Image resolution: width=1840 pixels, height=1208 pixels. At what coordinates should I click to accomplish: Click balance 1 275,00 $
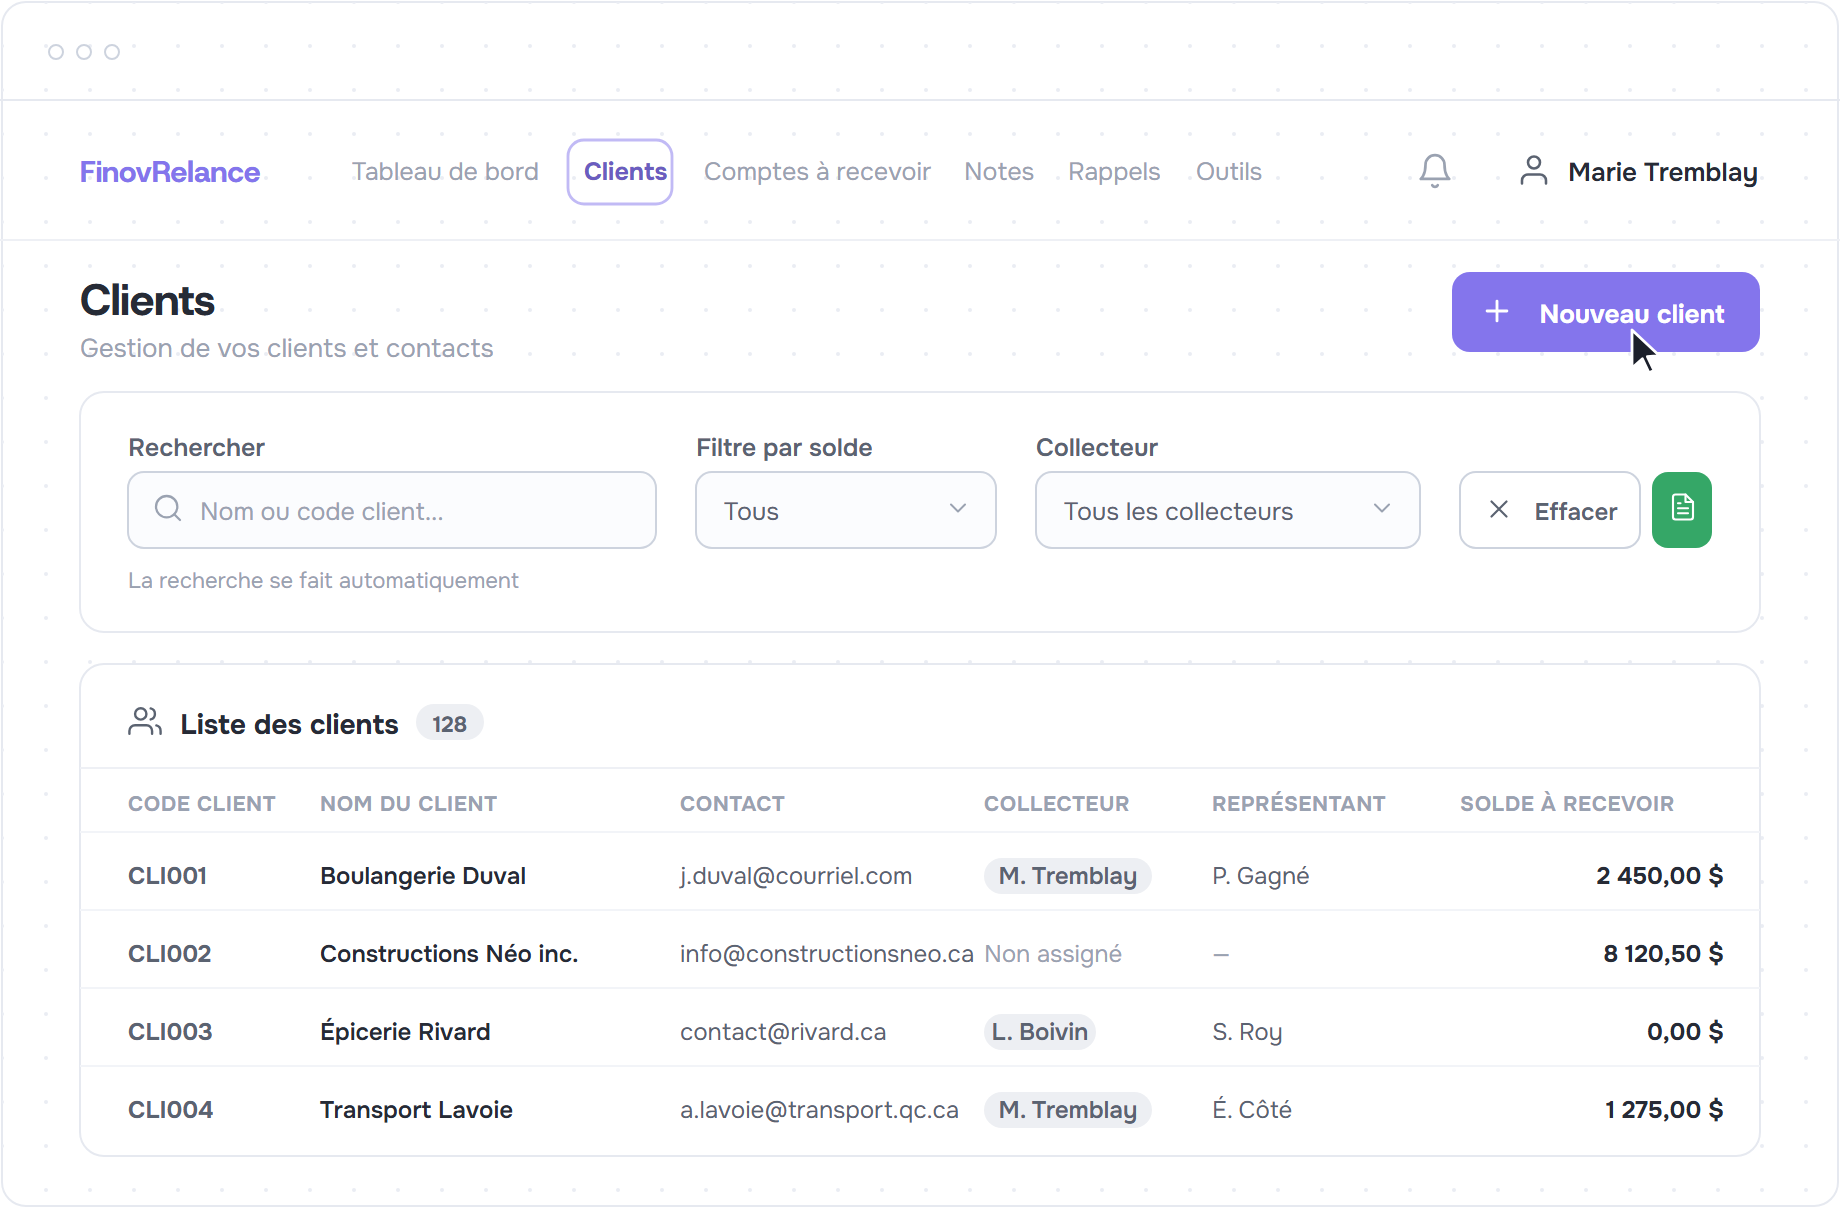[1664, 1110]
